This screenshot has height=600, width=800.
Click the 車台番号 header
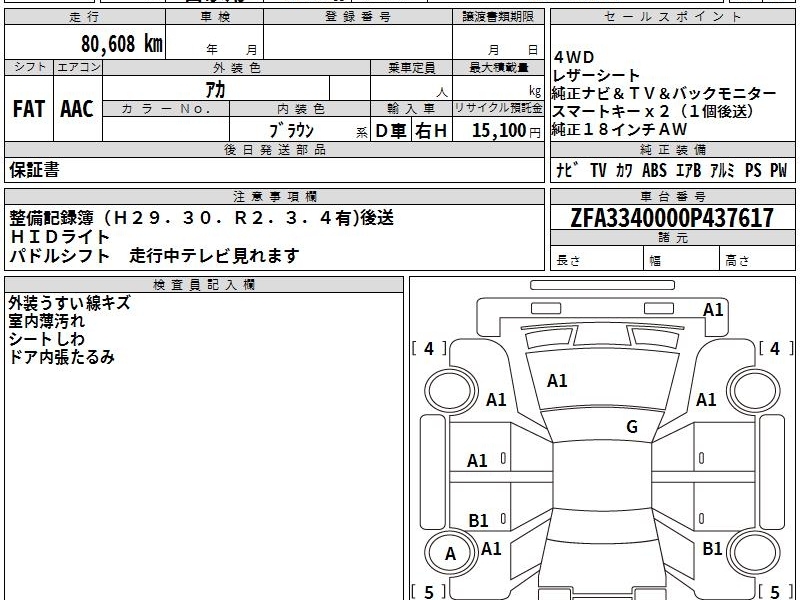tap(672, 196)
